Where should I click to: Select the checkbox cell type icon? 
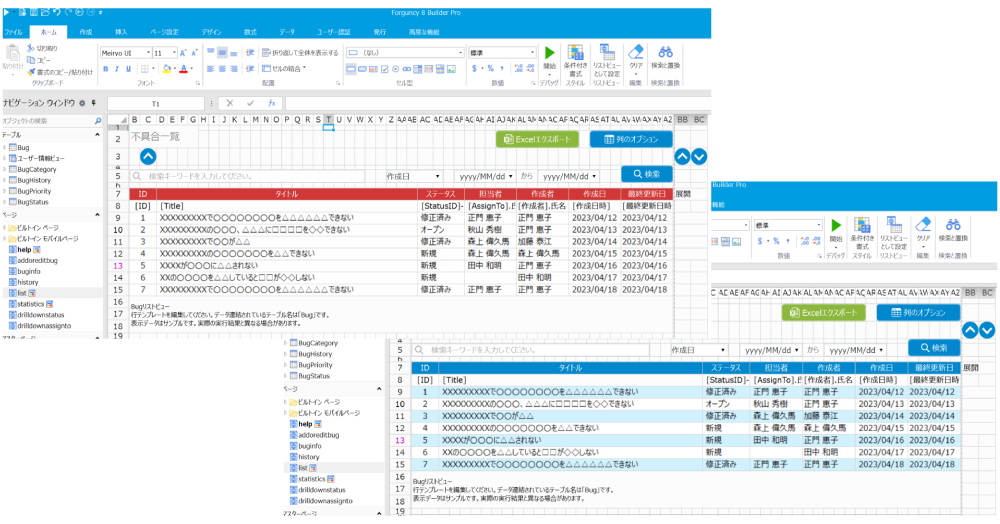point(384,69)
